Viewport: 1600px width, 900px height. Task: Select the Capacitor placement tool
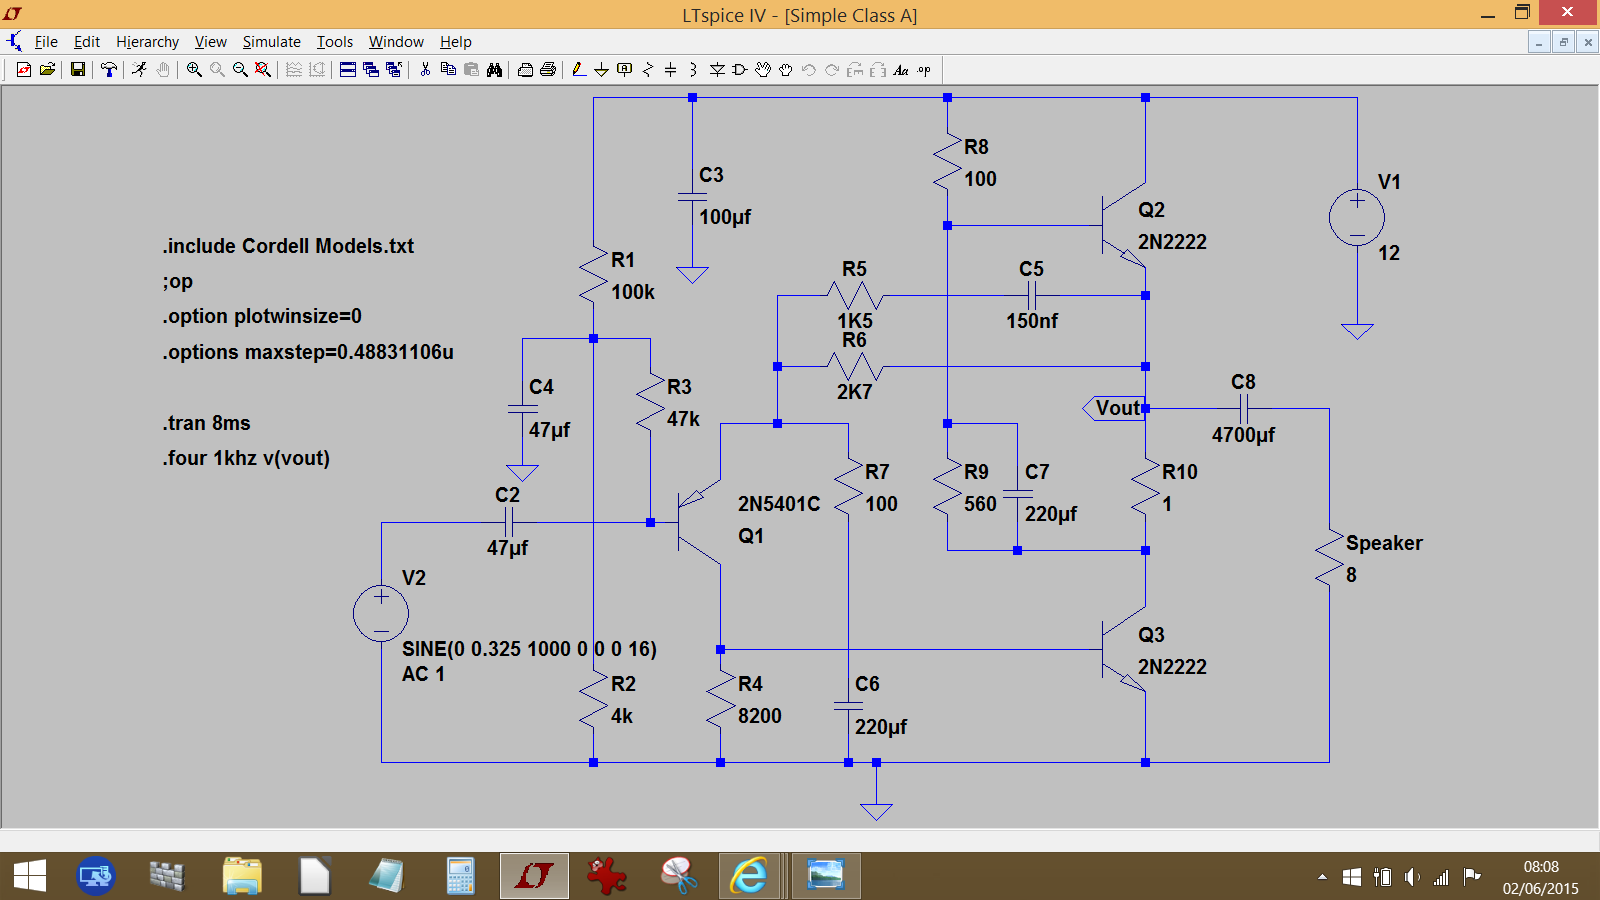pyautogui.click(x=670, y=69)
